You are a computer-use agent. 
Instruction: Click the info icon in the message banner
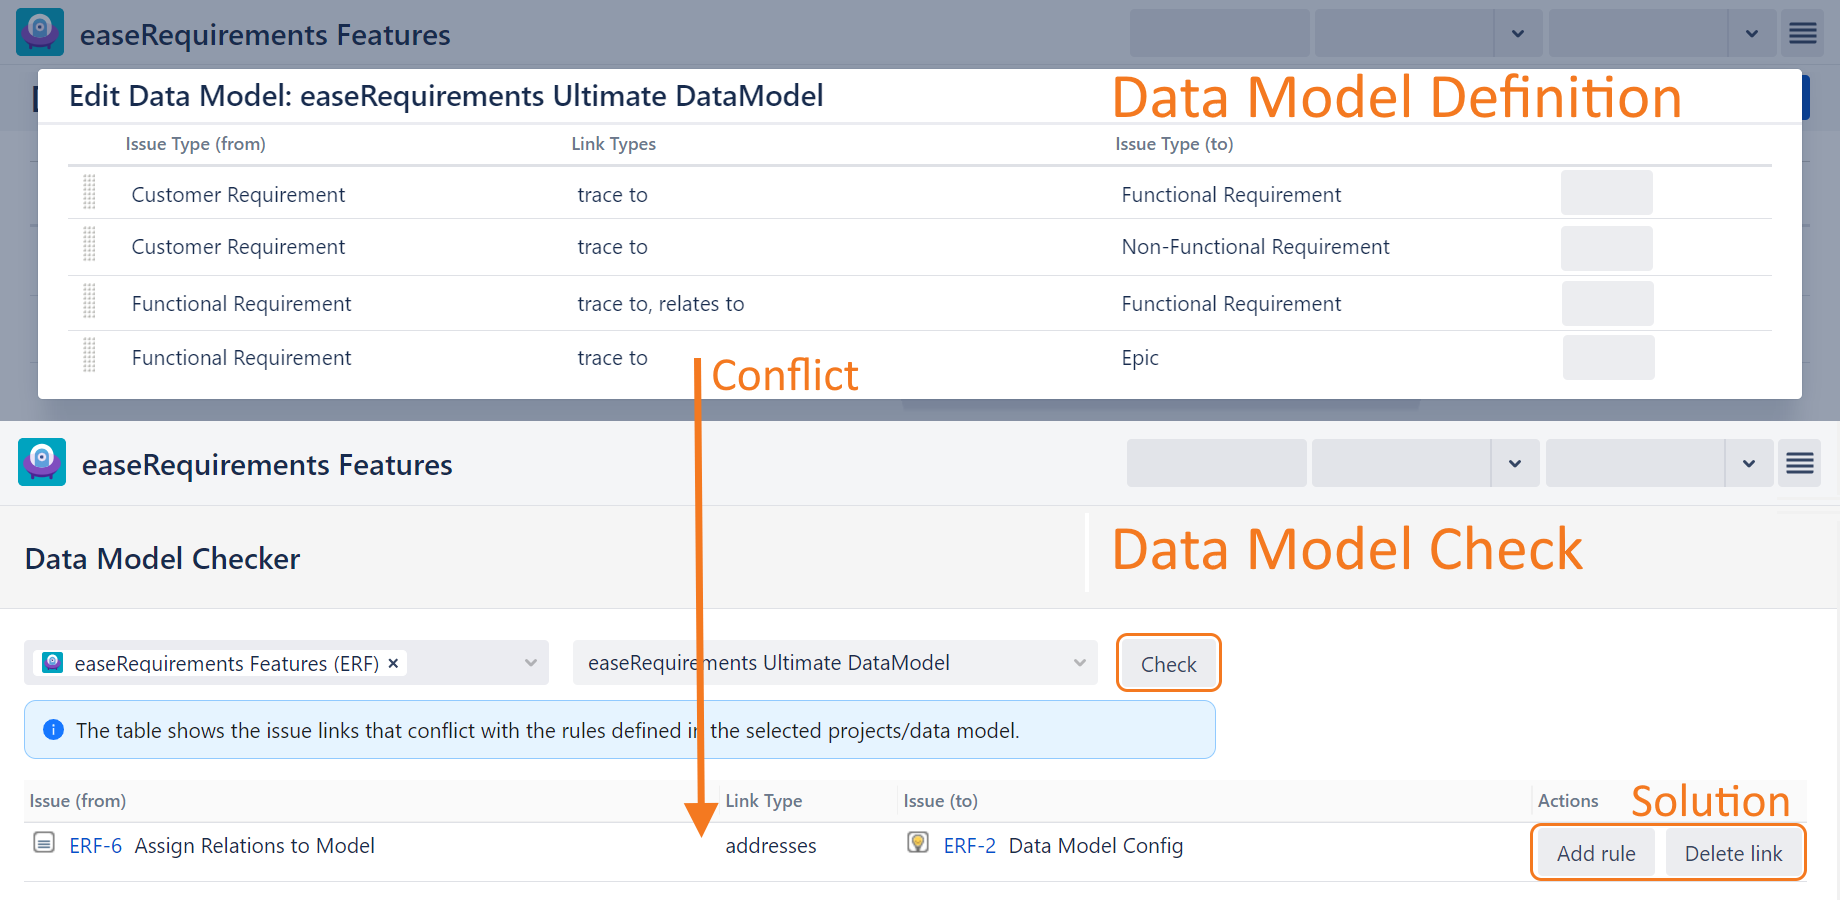click(x=54, y=730)
